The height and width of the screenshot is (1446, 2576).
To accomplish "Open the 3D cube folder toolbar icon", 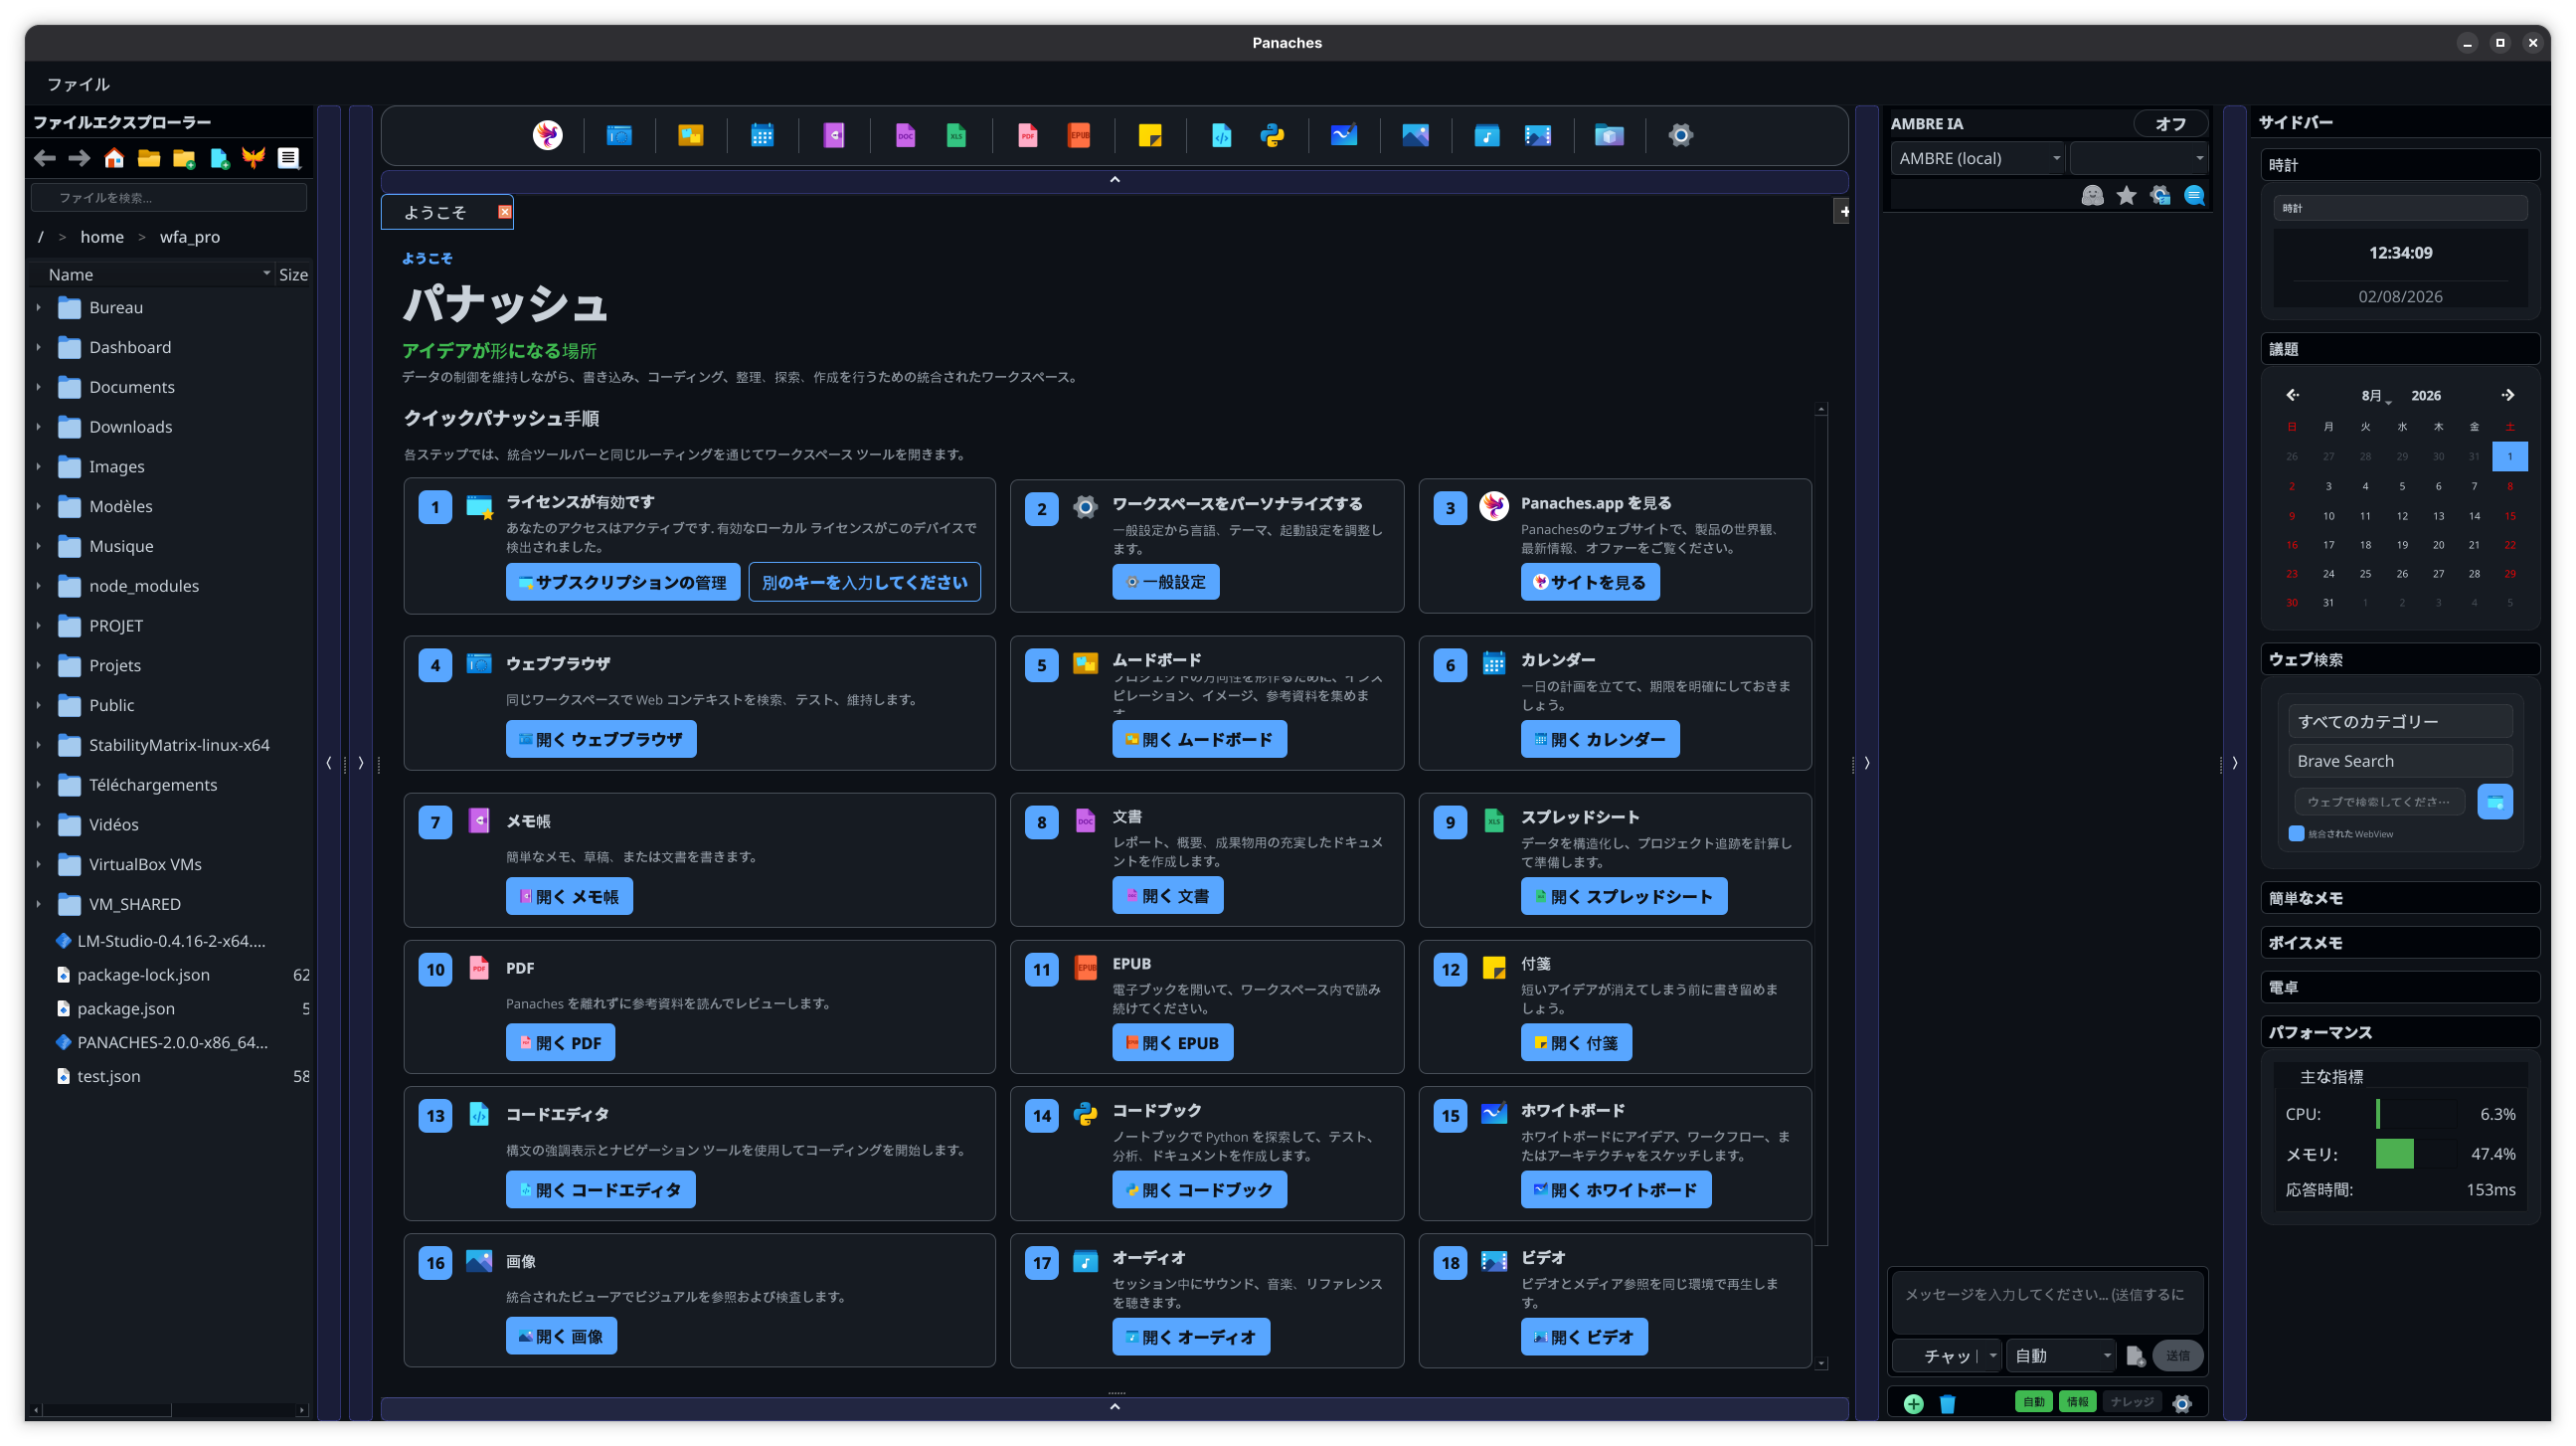I will [x=1609, y=135].
